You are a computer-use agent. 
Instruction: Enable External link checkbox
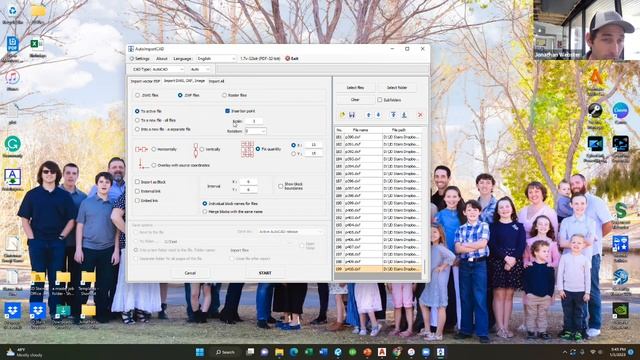[x=138, y=191]
